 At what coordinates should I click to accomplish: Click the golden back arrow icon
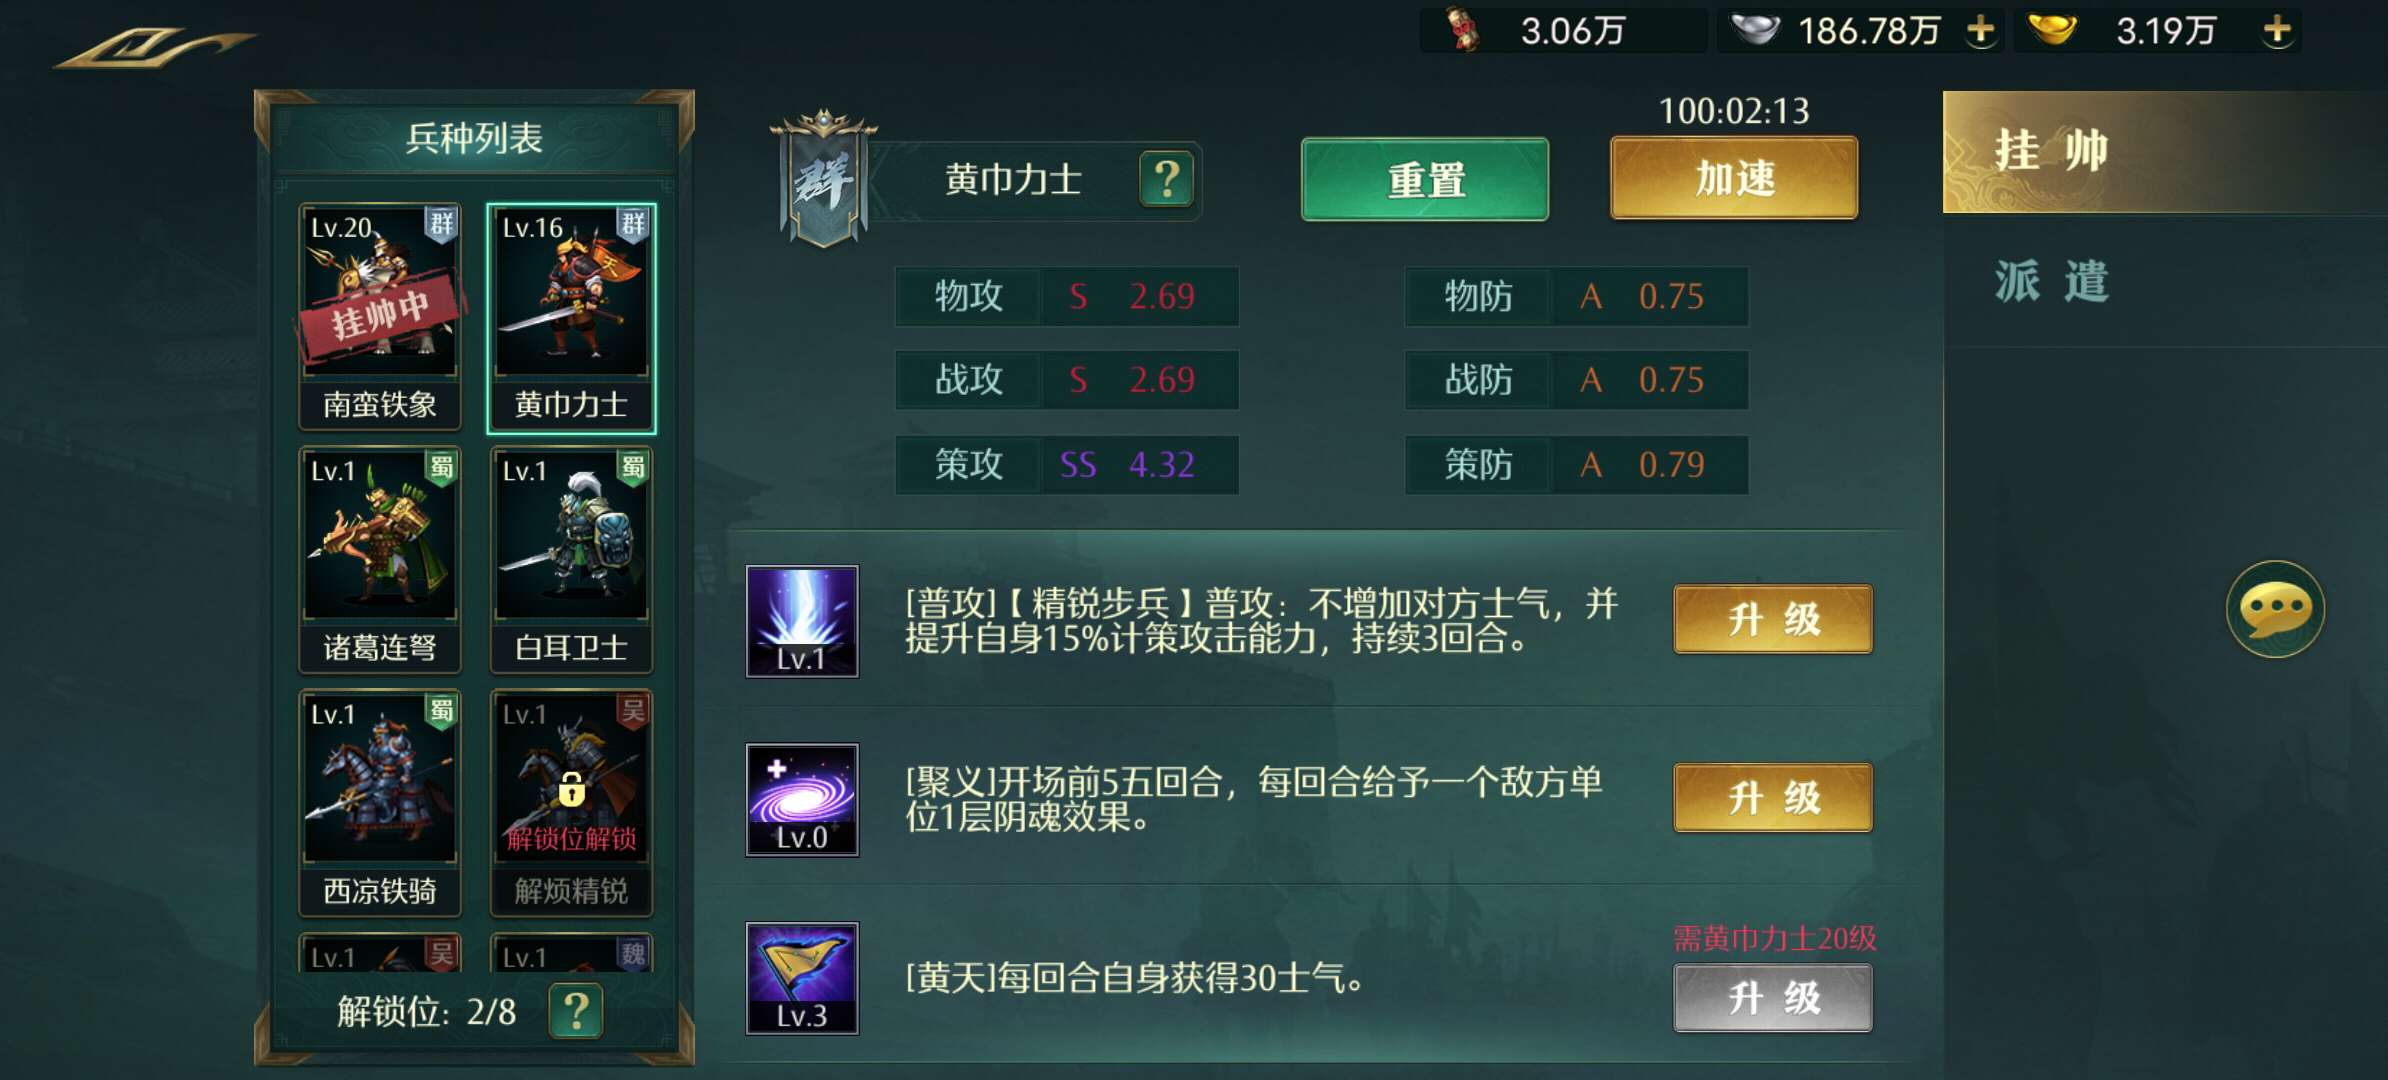click(155, 47)
